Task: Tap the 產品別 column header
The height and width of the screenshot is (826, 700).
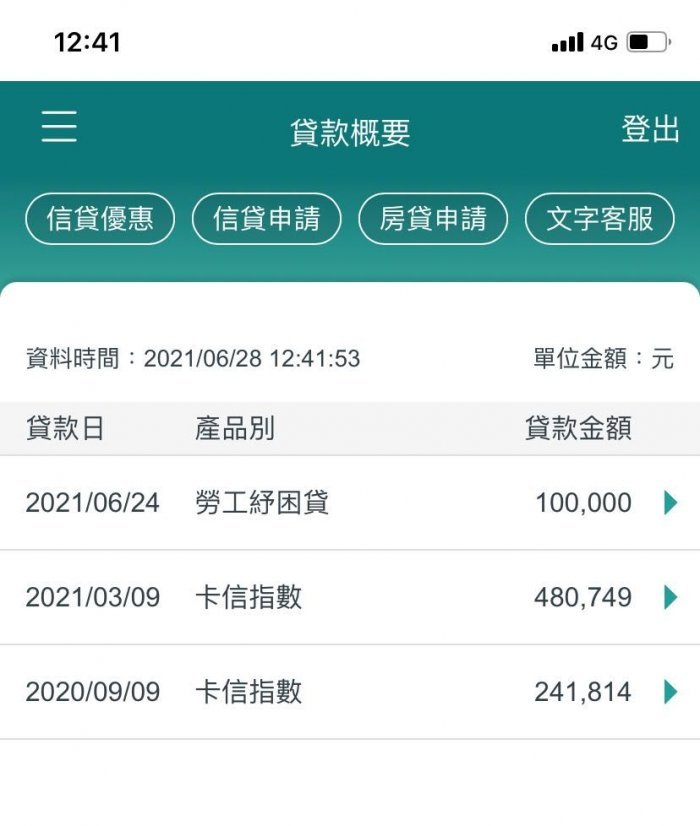Action: 235,428
